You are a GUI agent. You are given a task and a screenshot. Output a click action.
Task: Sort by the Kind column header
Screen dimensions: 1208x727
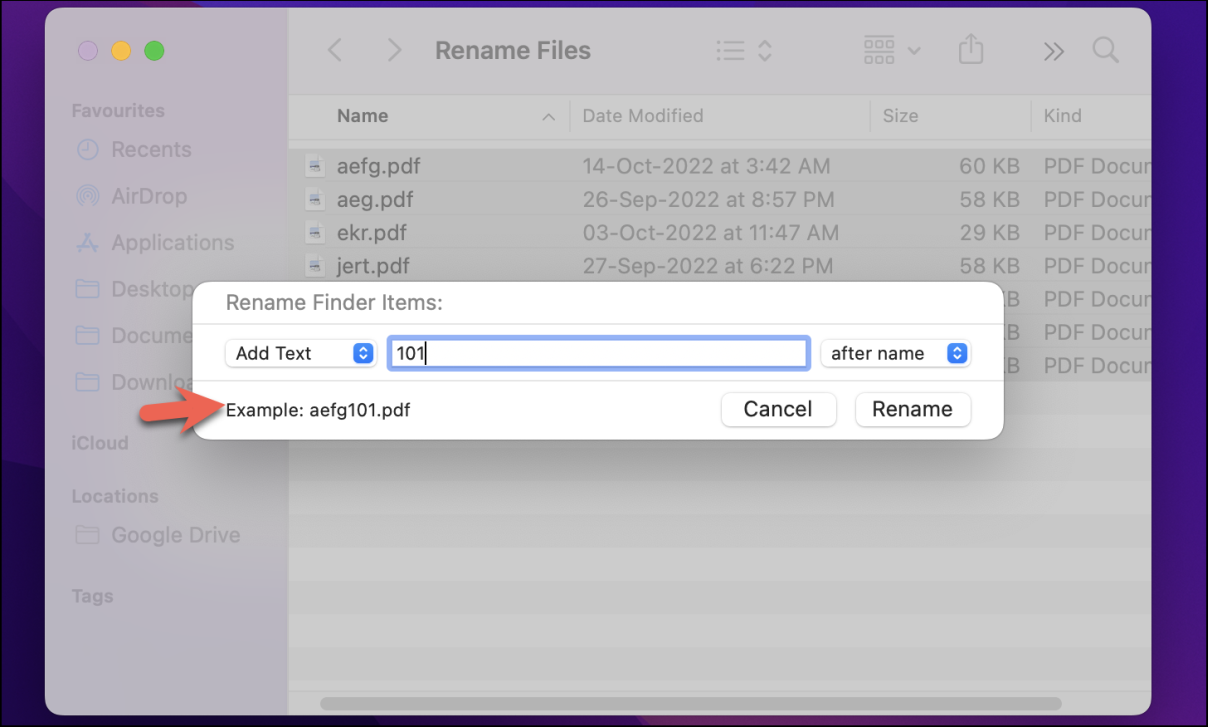coord(1062,116)
